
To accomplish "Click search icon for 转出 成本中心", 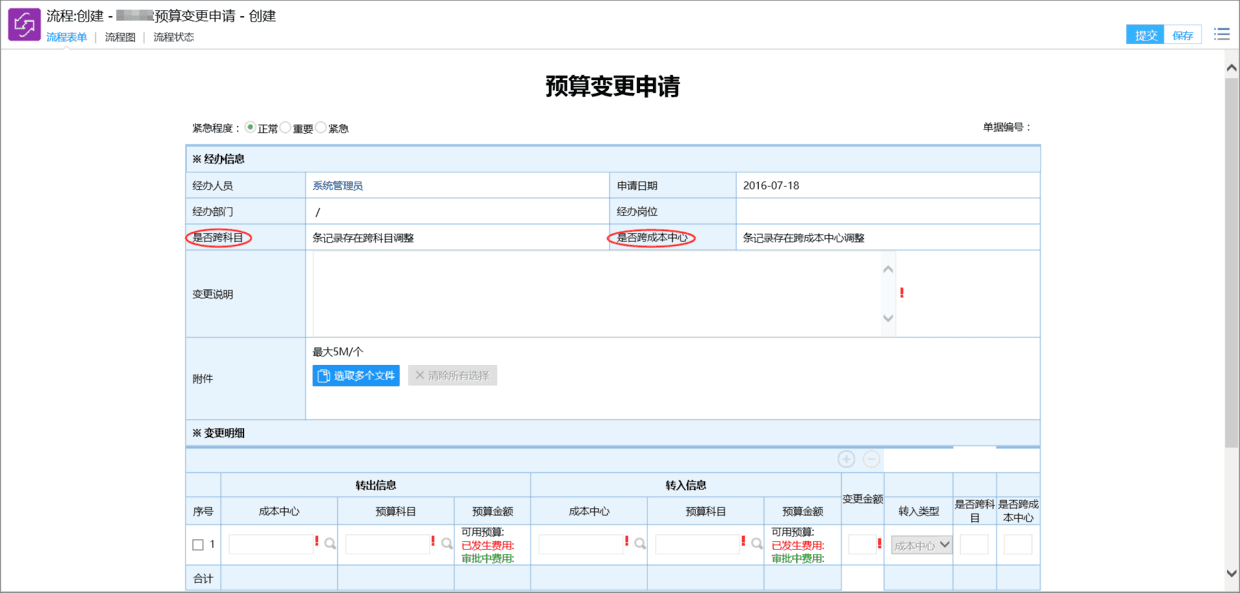I will [x=329, y=544].
